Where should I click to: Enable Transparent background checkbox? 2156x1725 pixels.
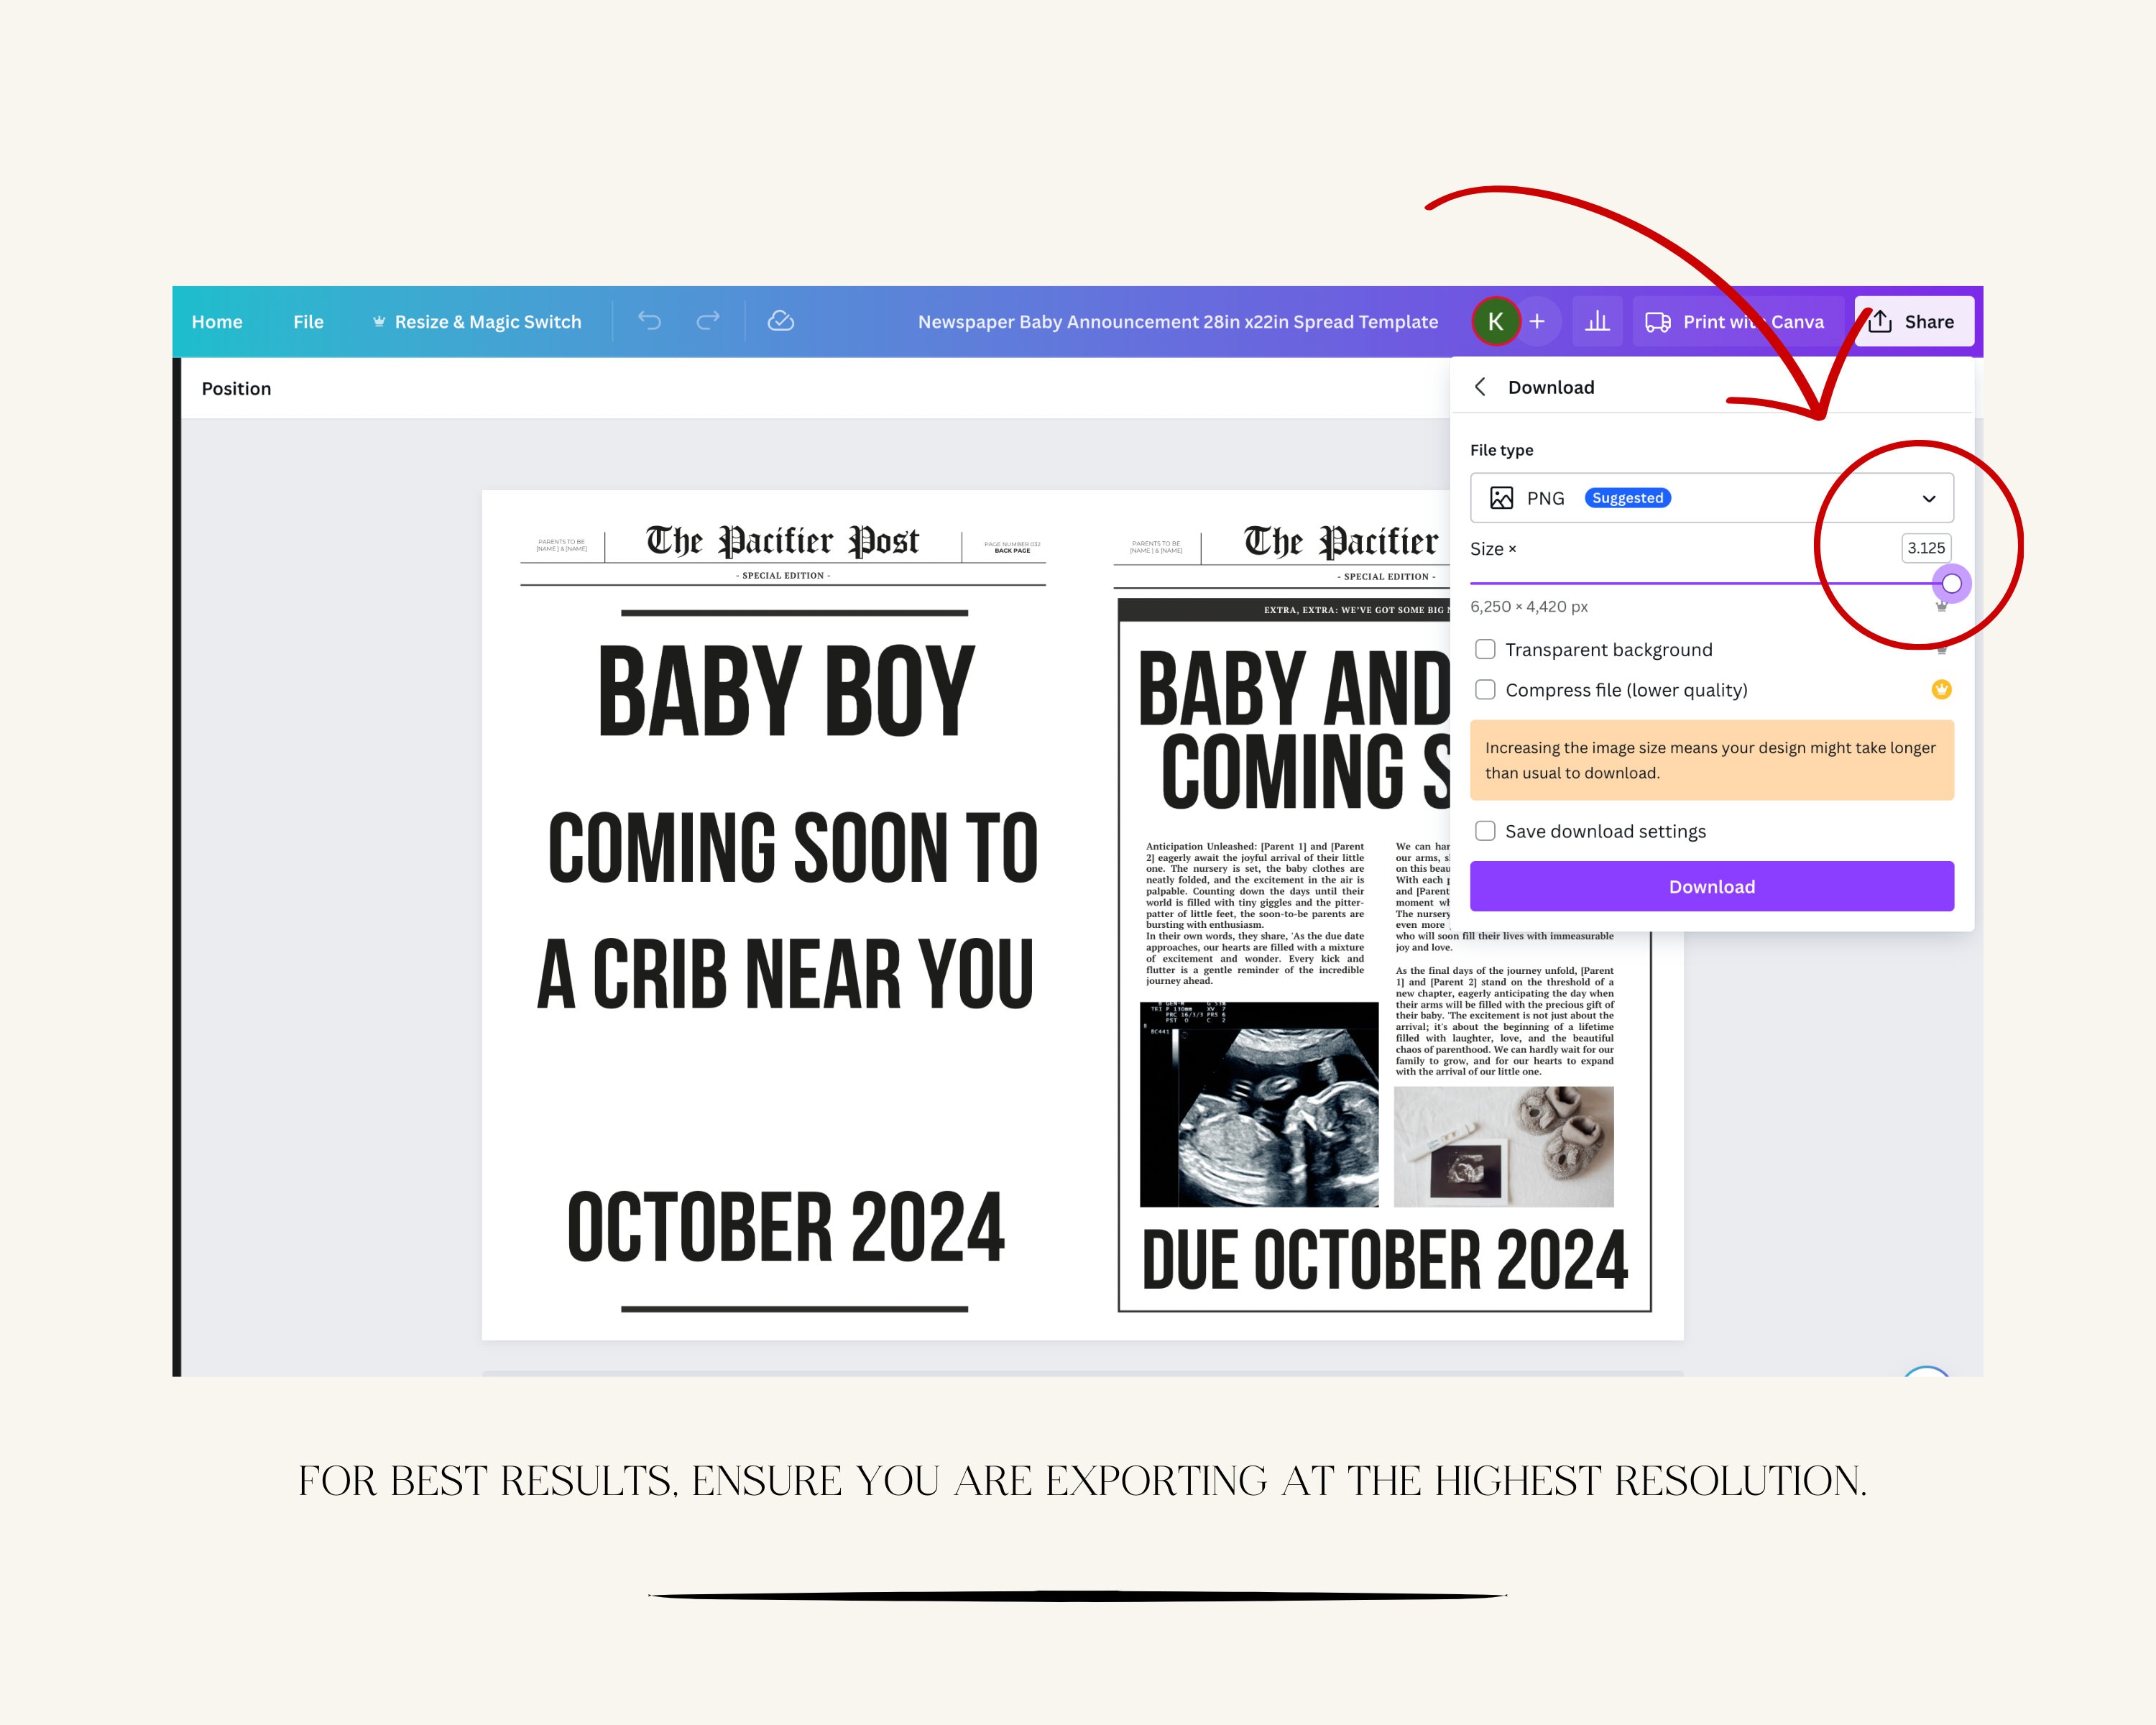[x=1486, y=650]
